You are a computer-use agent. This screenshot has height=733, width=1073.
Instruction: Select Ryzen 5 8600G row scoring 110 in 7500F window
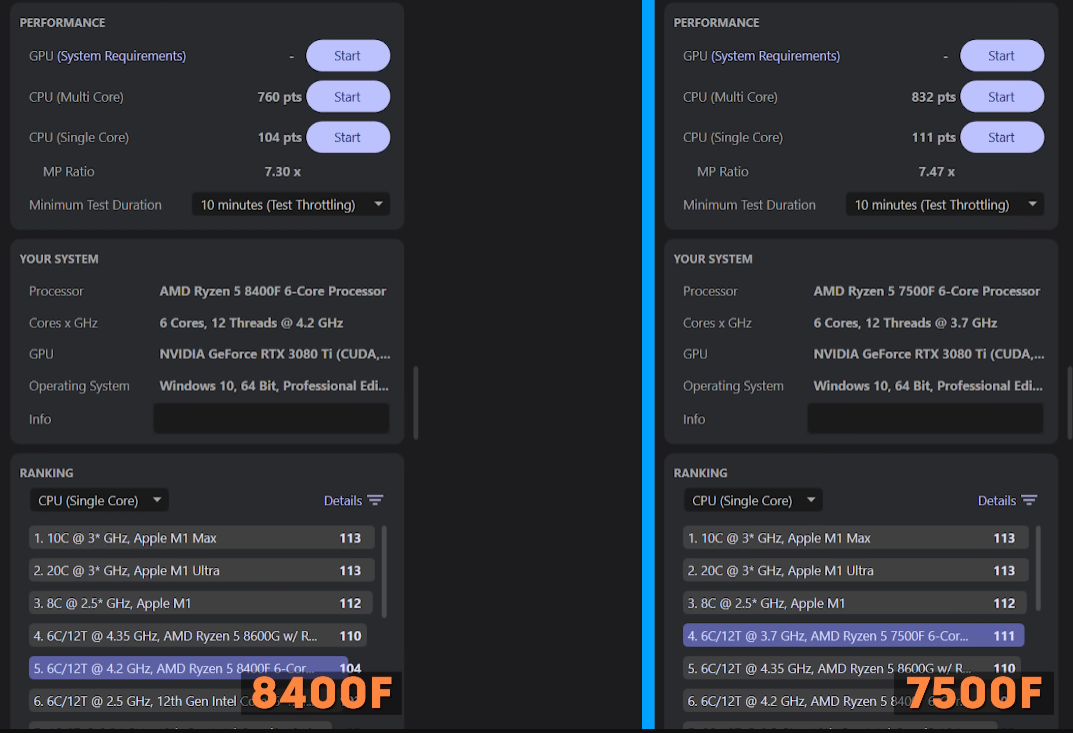[852, 668]
